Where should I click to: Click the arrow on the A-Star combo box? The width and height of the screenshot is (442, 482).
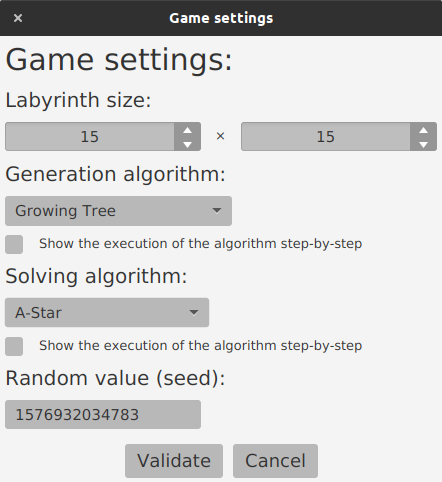tap(194, 313)
